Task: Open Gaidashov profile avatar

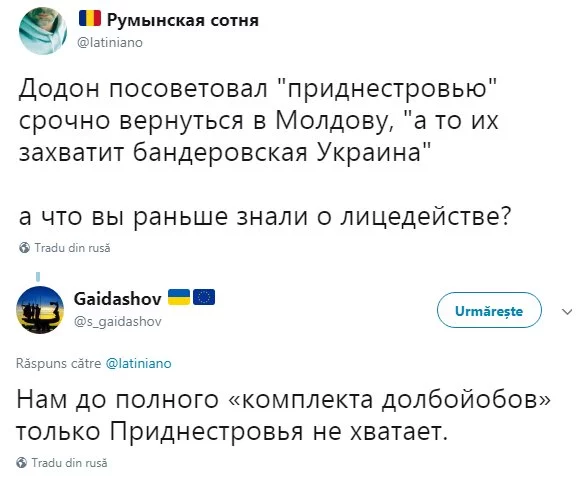Action: 40,310
